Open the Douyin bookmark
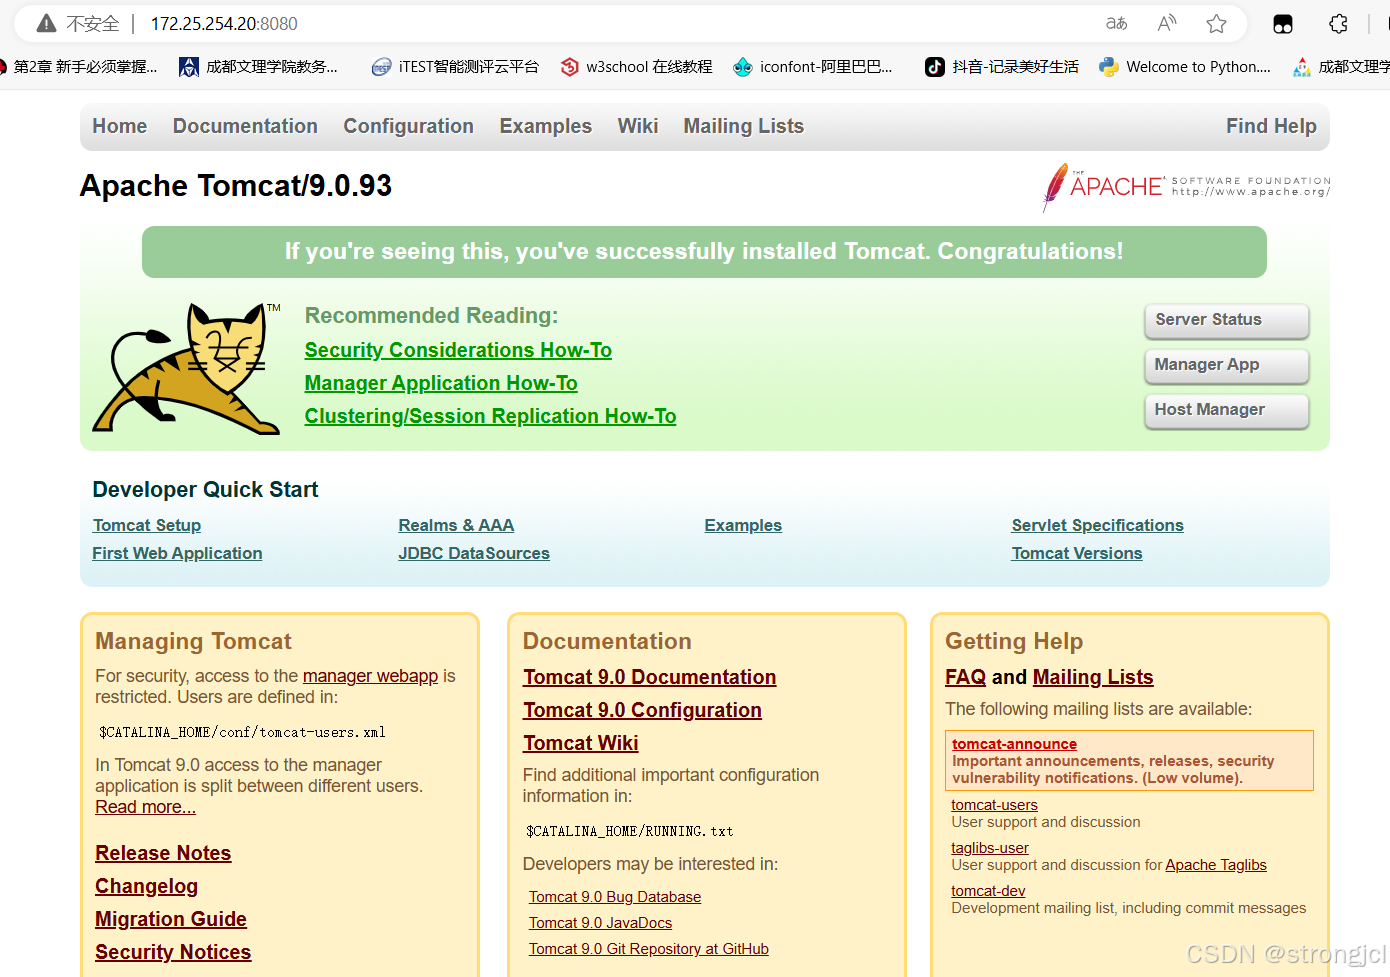Viewport: 1390px width, 977px height. pos(1002,67)
